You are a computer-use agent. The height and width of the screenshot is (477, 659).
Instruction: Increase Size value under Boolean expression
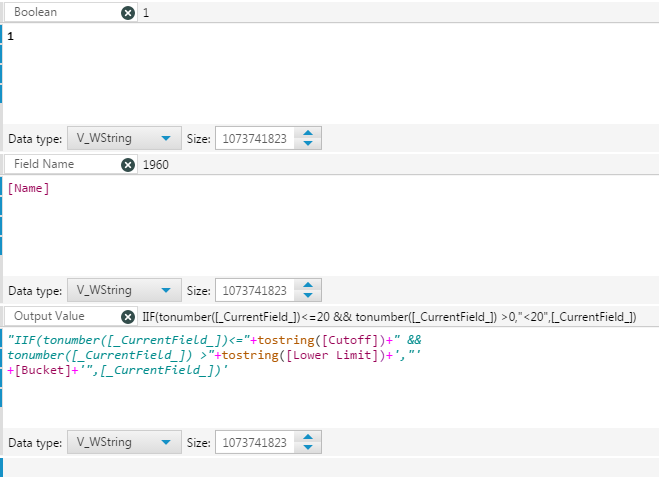click(308, 133)
